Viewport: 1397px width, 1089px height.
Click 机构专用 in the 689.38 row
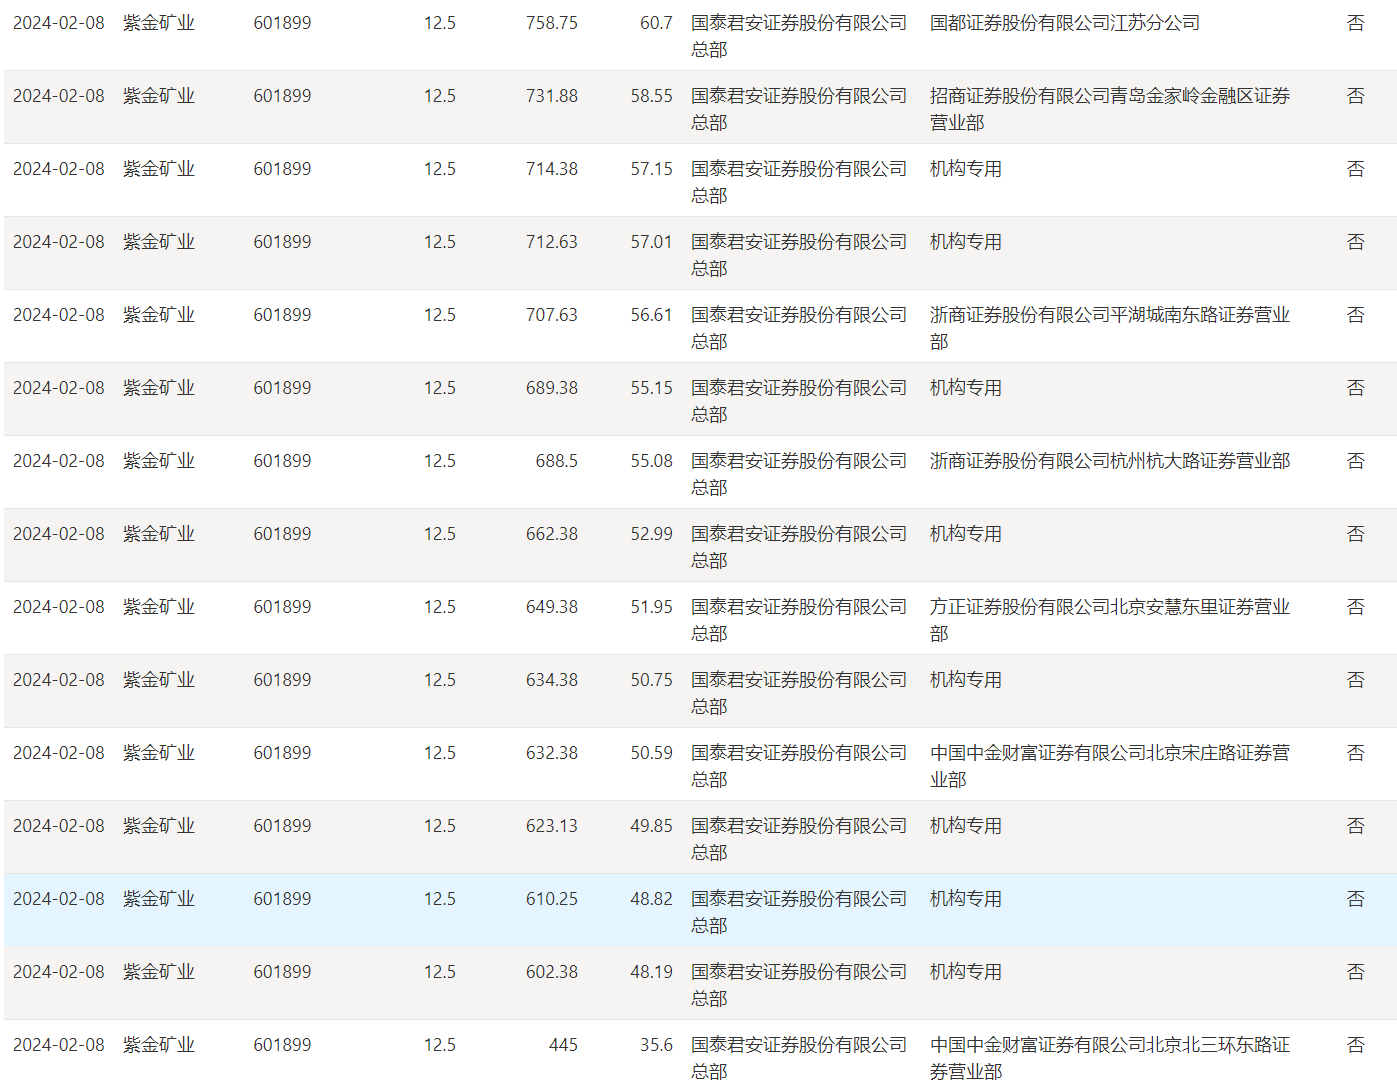pyautogui.click(x=966, y=388)
